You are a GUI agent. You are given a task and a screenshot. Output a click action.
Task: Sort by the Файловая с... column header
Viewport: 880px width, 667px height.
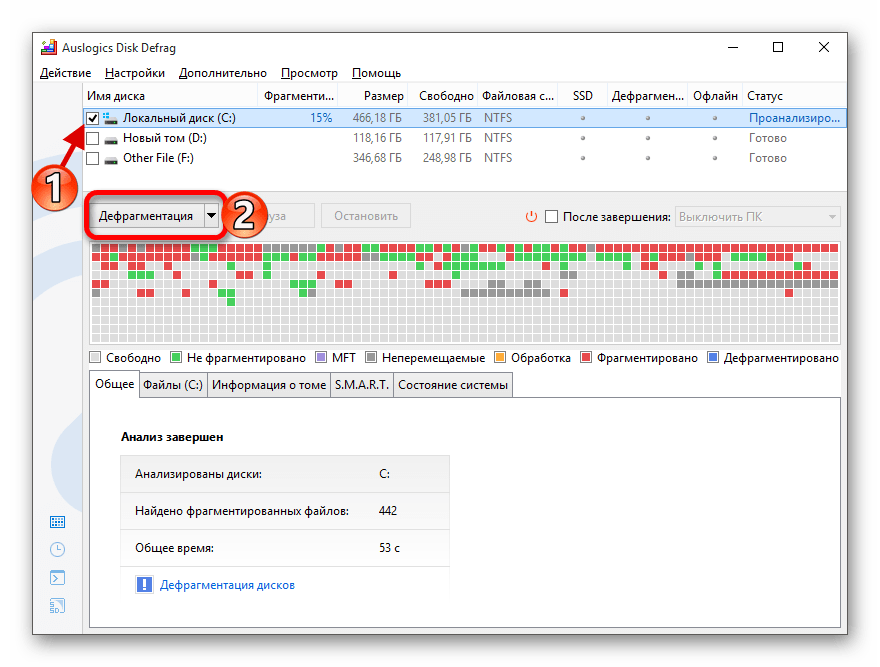pos(518,96)
